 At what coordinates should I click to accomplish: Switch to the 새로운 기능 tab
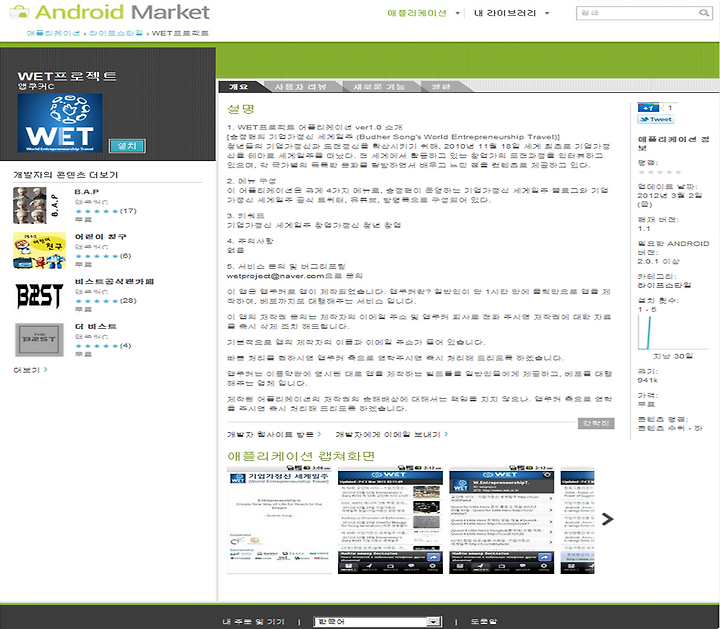(379, 86)
